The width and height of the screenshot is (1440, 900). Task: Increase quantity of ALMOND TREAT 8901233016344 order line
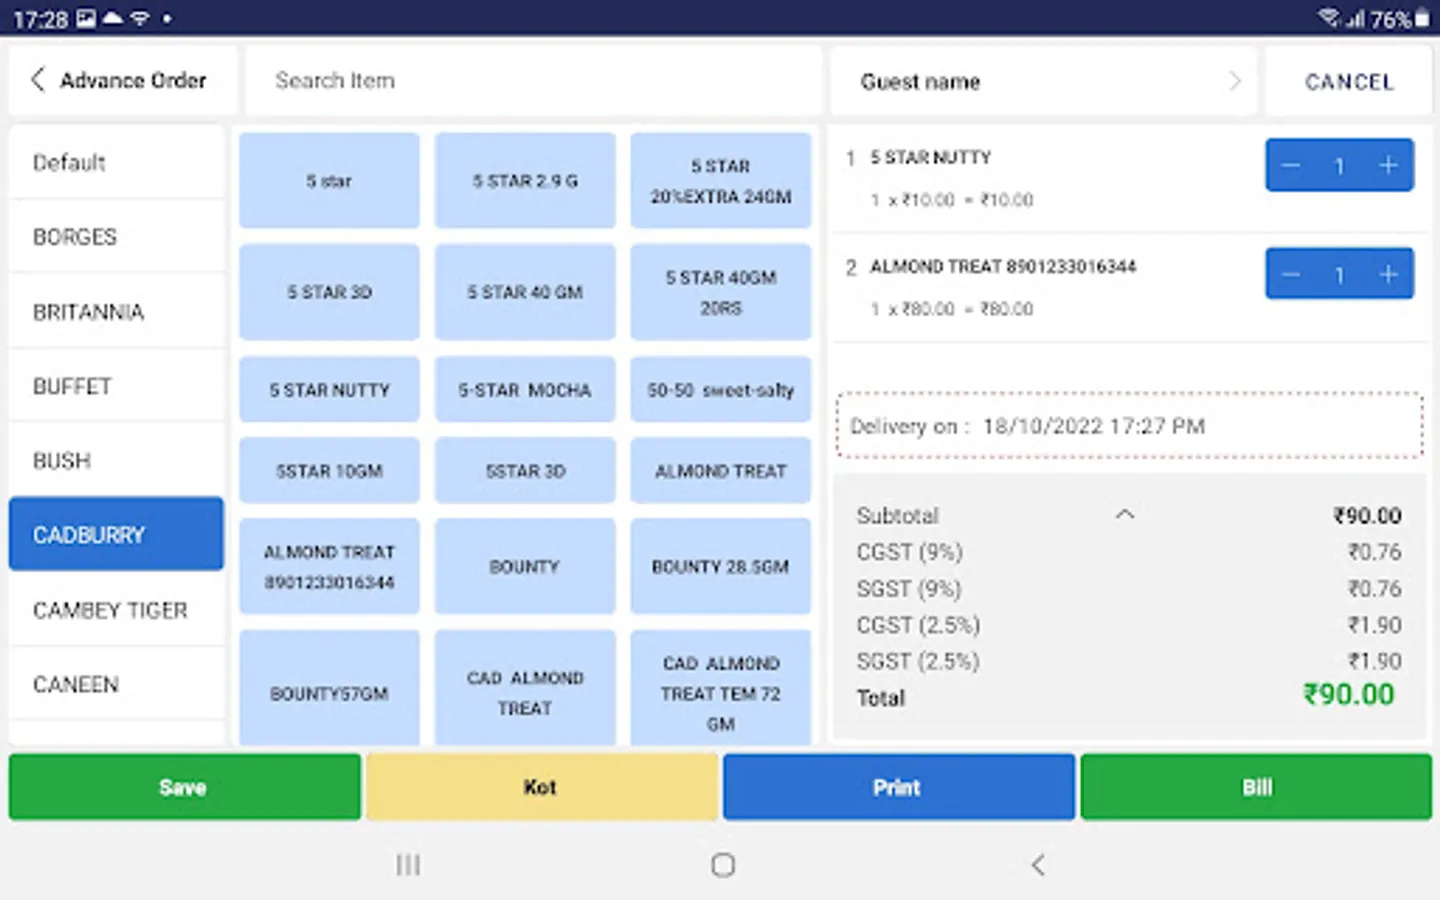click(x=1388, y=275)
